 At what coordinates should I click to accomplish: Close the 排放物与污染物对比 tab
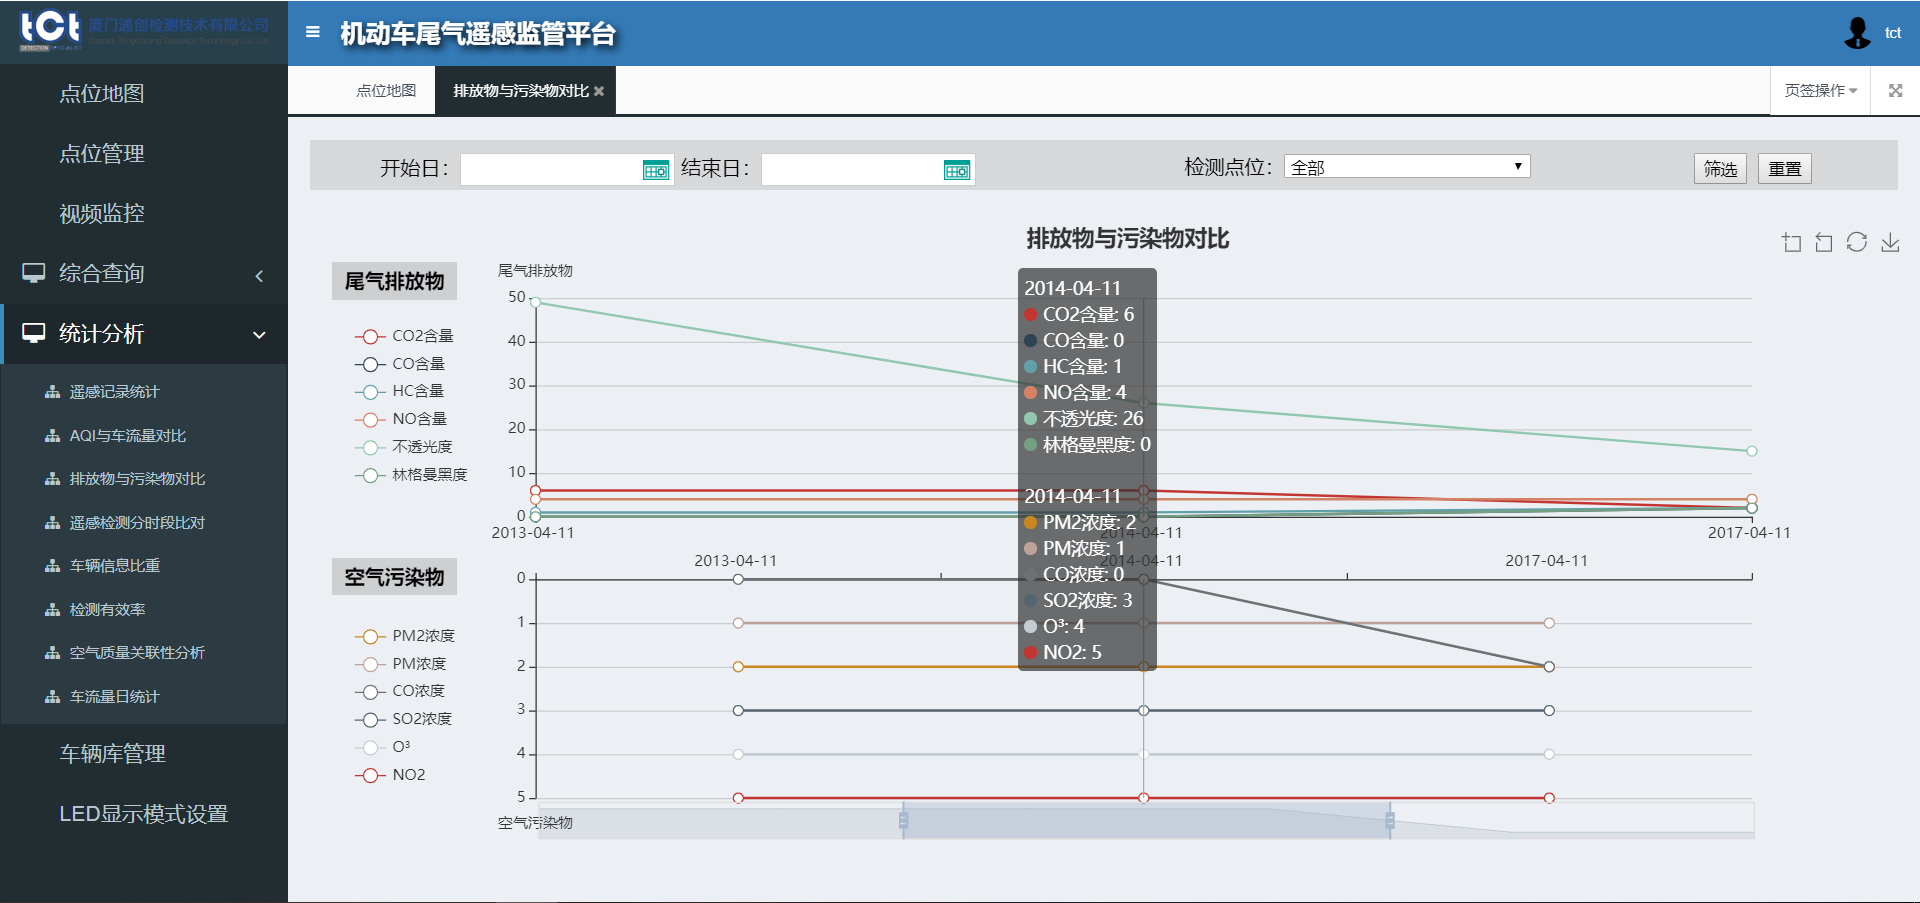coord(599,91)
